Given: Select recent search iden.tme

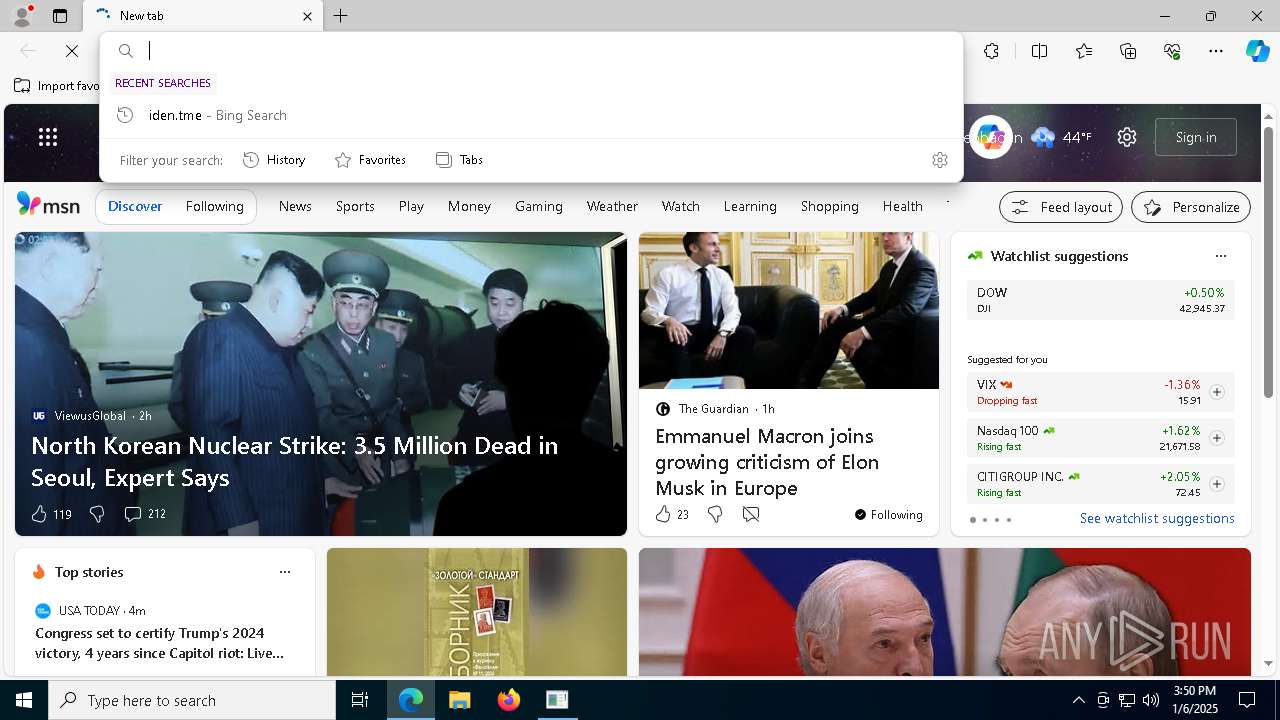Looking at the screenshot, I should (x=531, y=115).
